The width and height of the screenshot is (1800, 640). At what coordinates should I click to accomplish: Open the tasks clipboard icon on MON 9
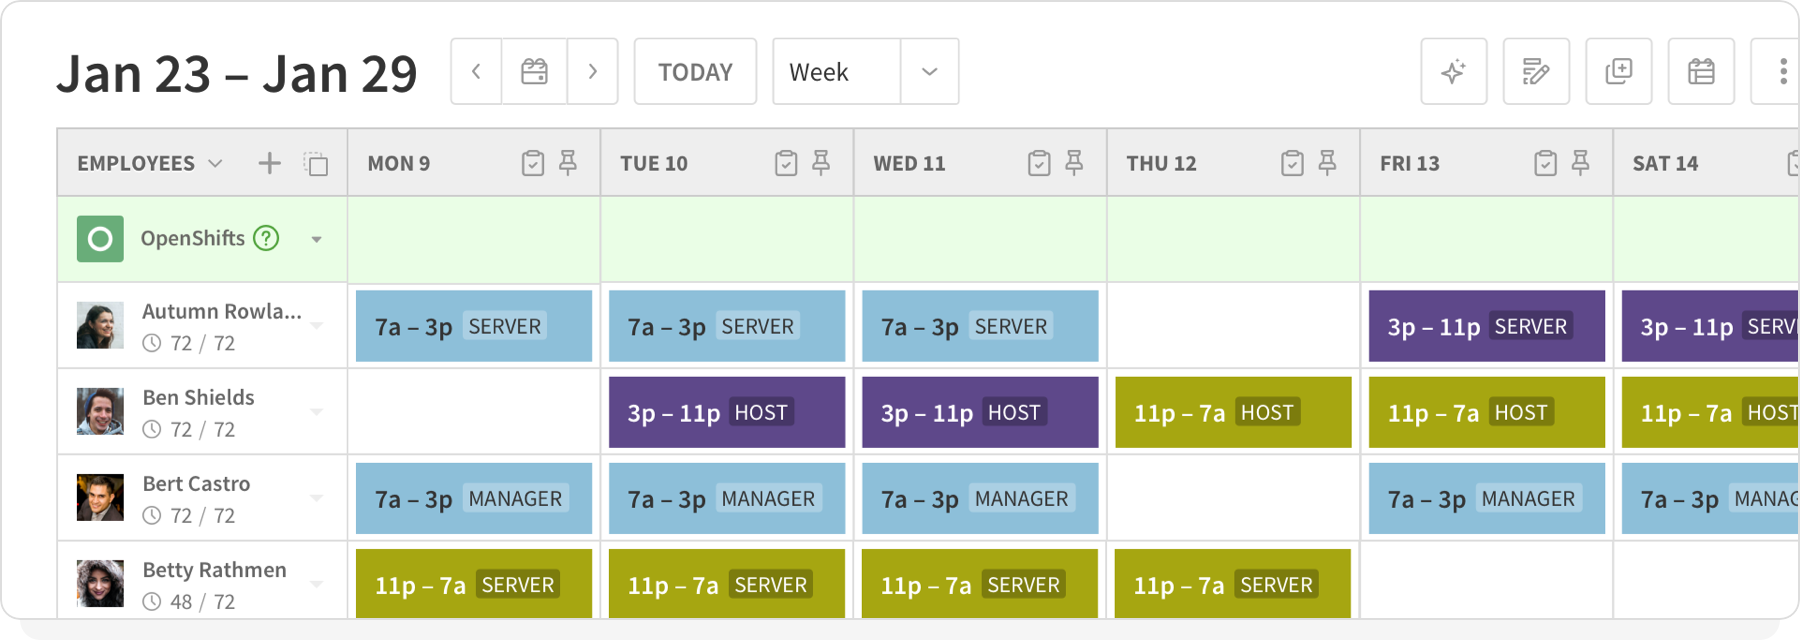click(534, 161)
